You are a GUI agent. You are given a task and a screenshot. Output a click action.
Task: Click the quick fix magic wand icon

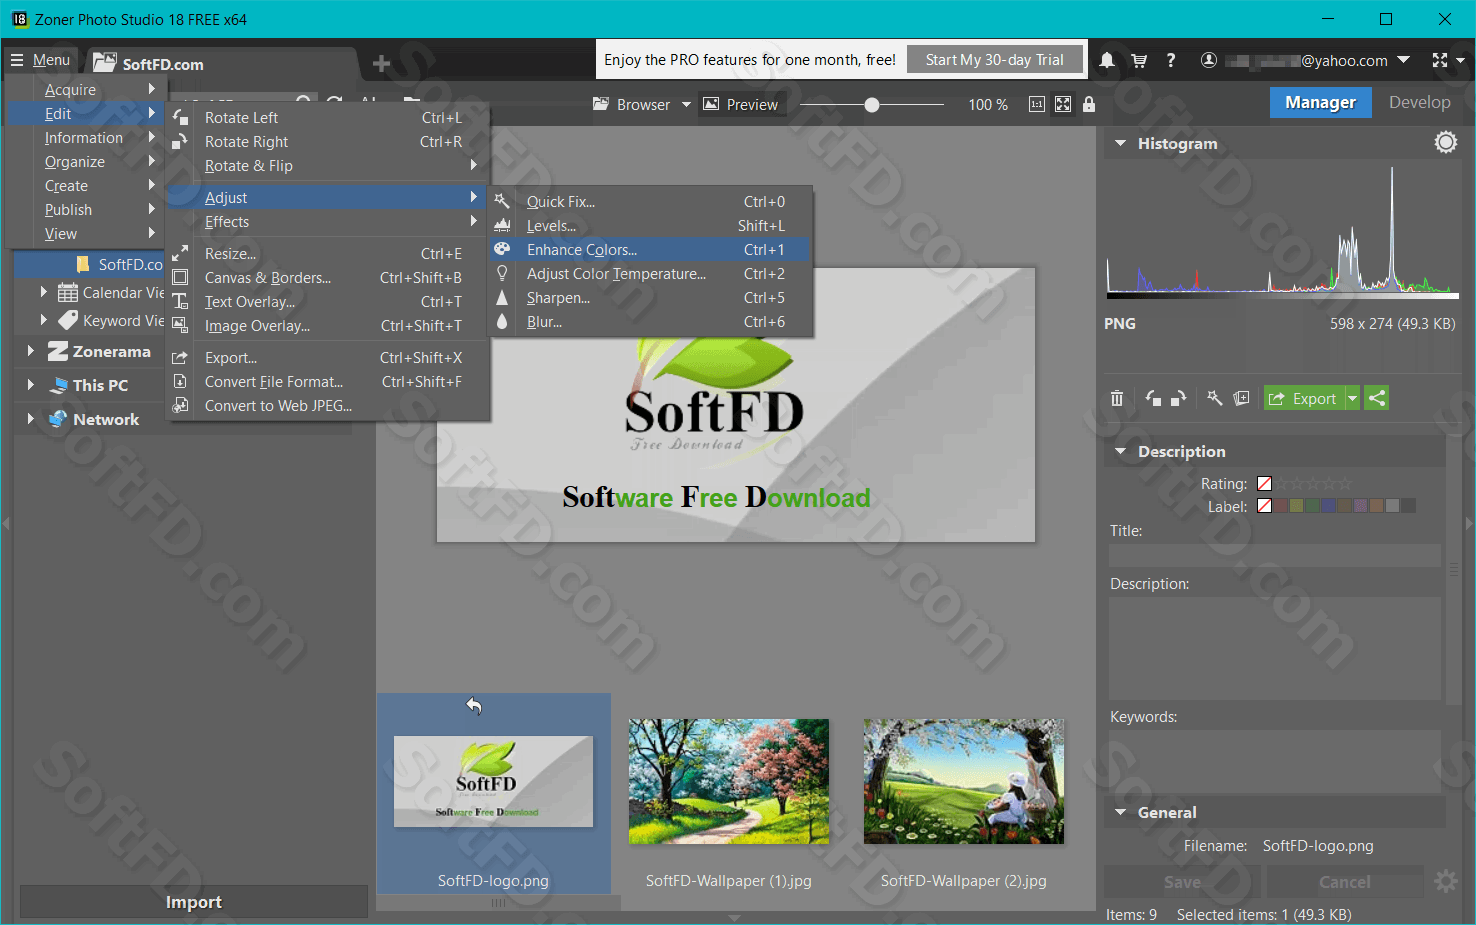coord(1215,398)
